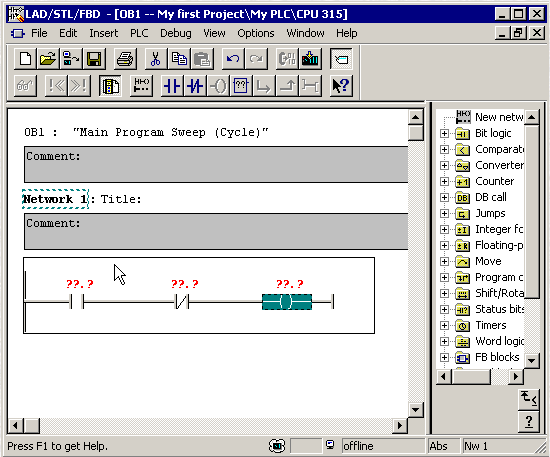Open the Edit menu

tap(68, 33)
